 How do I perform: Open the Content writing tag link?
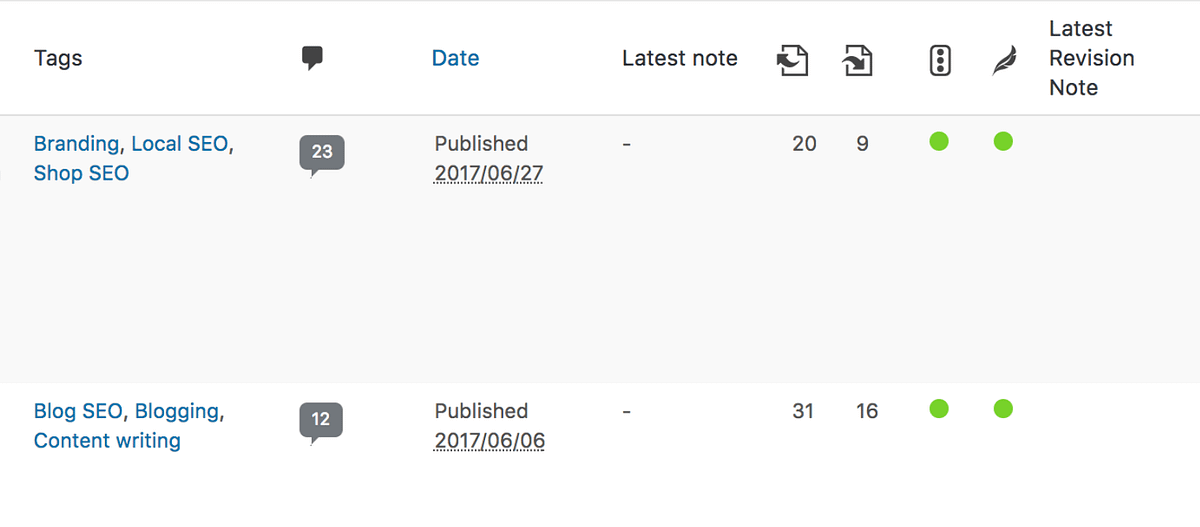[x=107, y=440]
